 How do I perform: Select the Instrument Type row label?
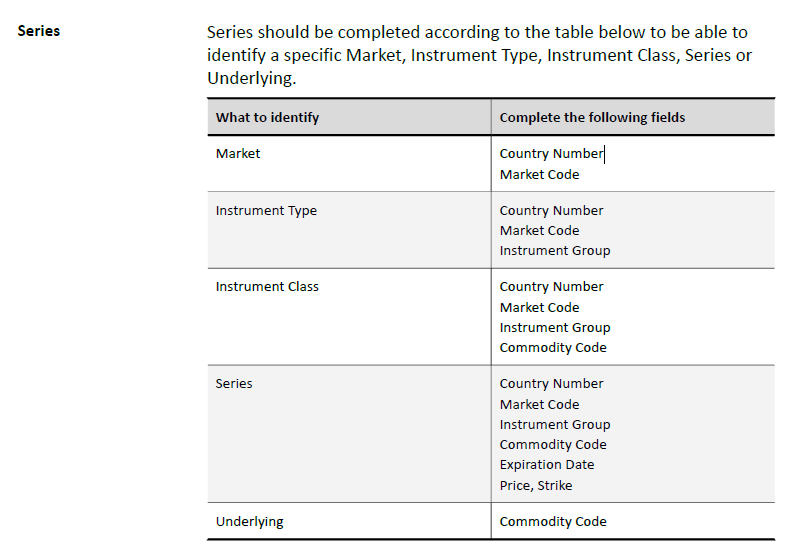(x=266, y=210)
